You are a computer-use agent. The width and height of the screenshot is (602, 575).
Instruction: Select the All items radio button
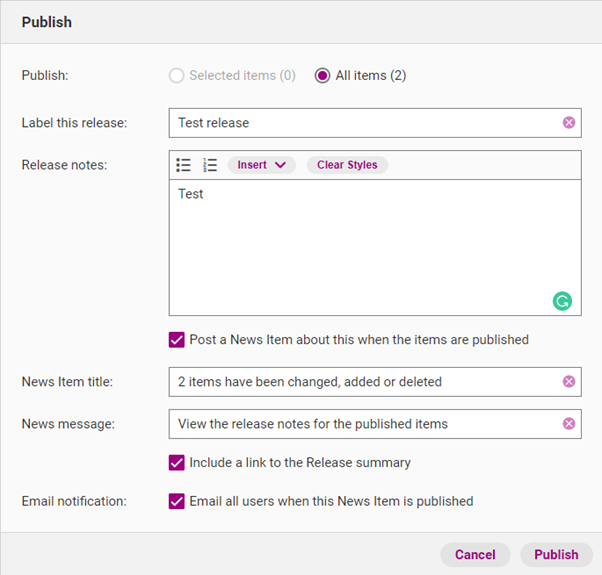point(322,75)
